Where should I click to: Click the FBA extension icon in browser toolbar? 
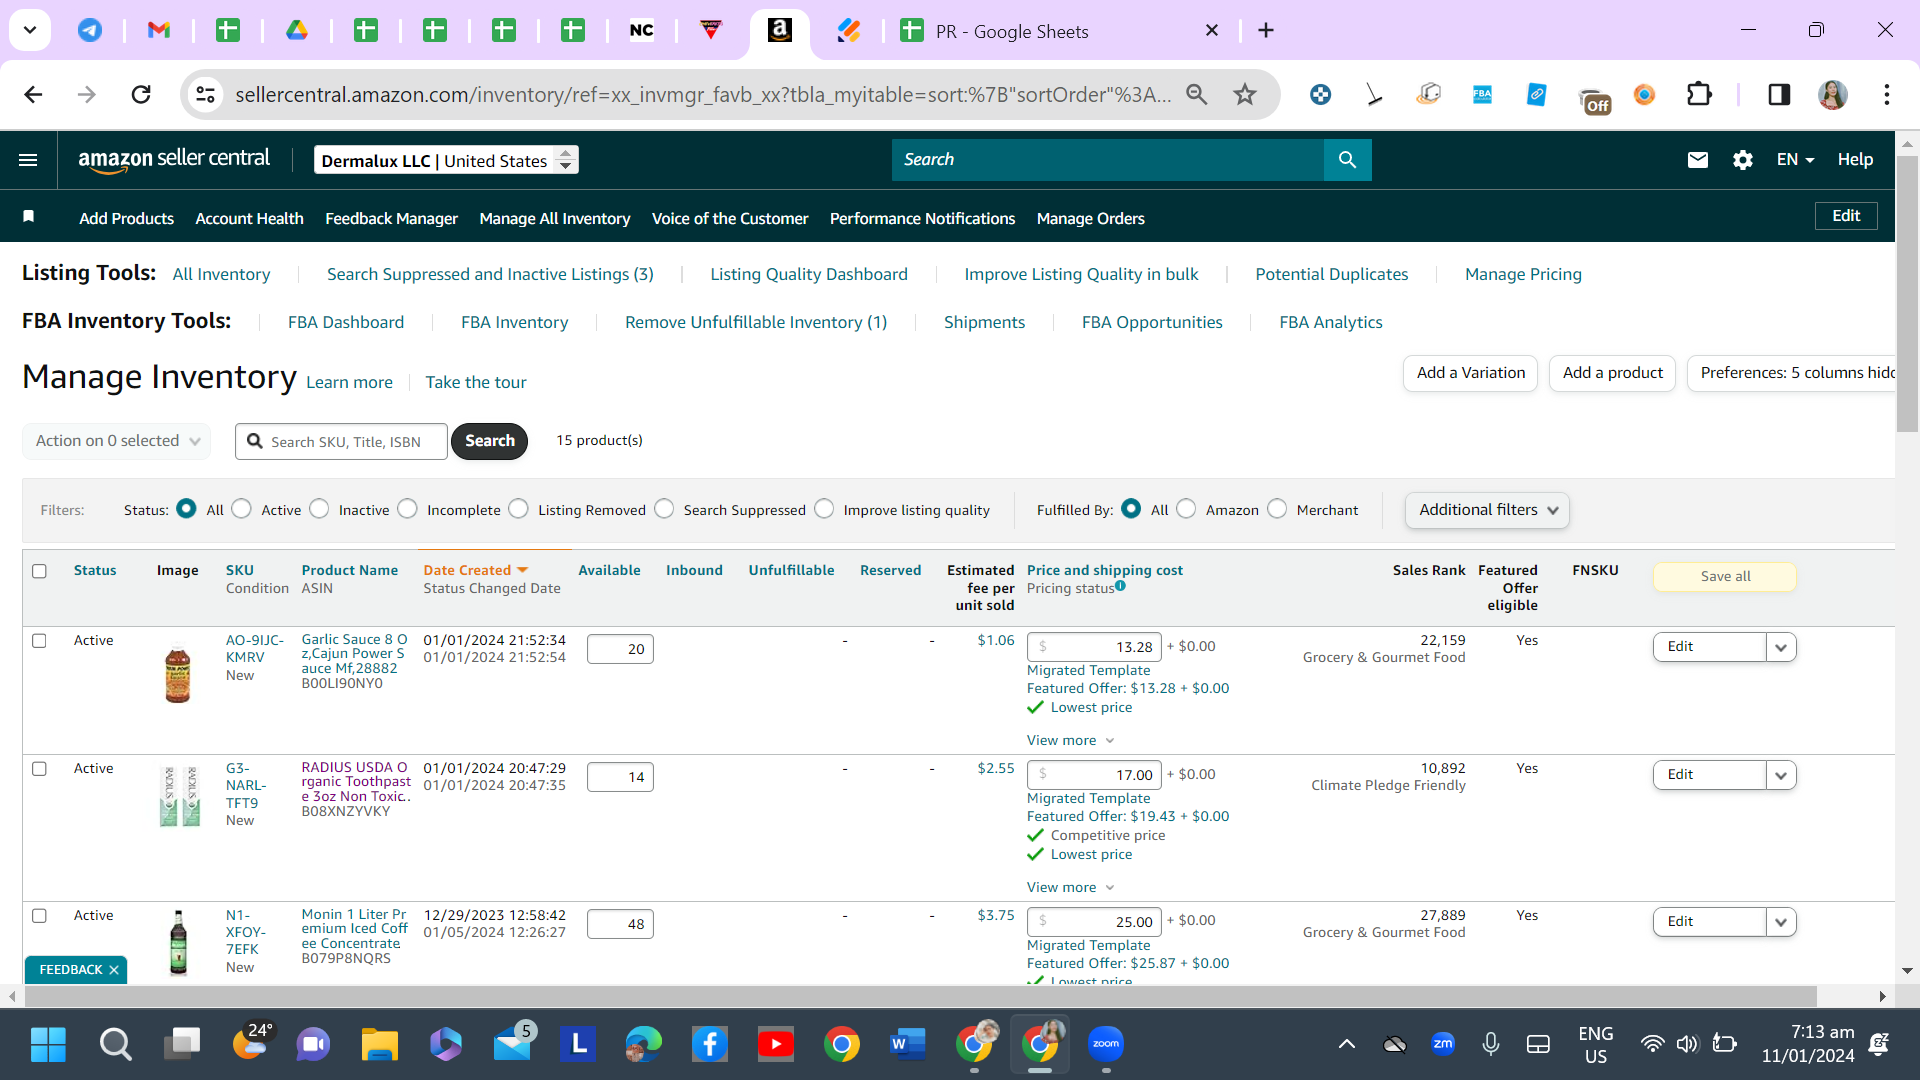tap(1482, 94)
